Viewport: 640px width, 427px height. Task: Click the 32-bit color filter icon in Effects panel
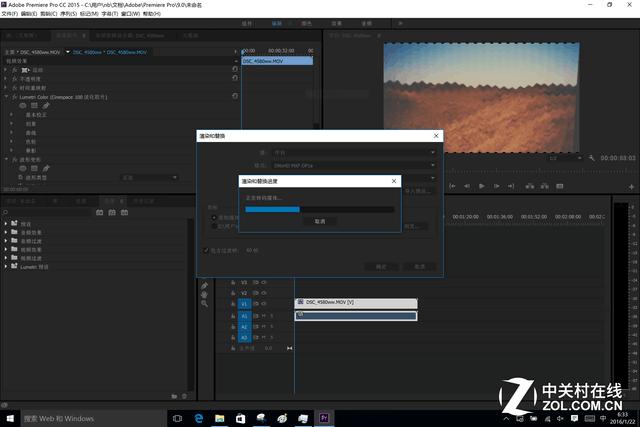pyautogui.click(x=112, y=213)
